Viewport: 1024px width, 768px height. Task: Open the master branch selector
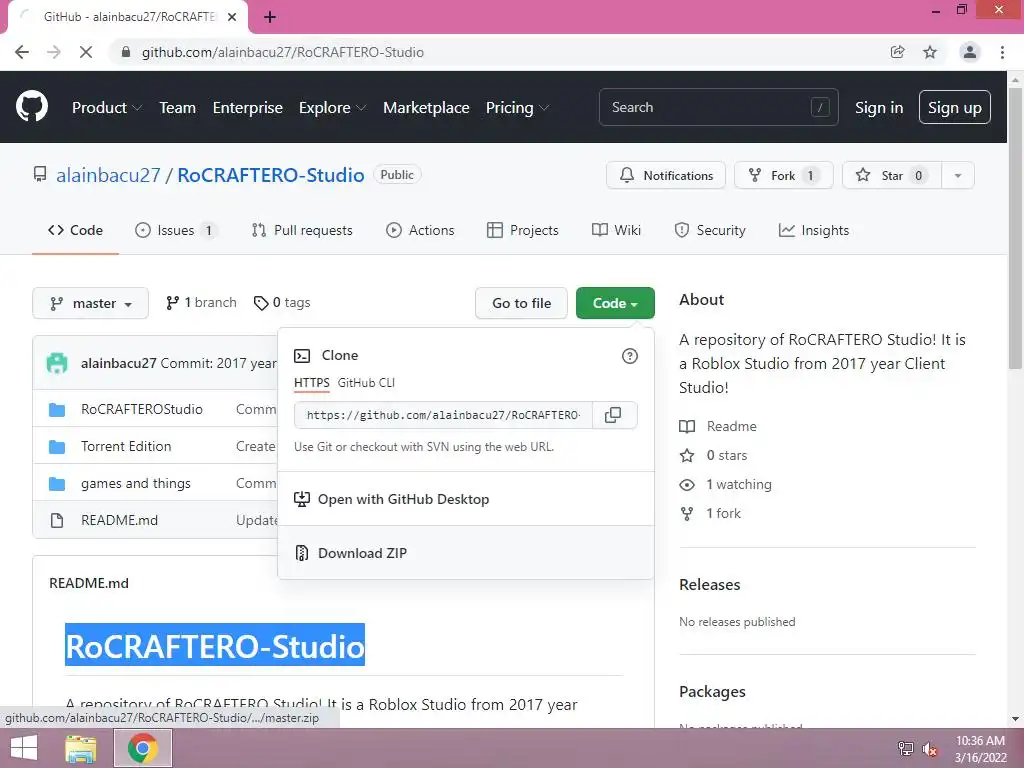pyautogui.click(x=90, y=304)
